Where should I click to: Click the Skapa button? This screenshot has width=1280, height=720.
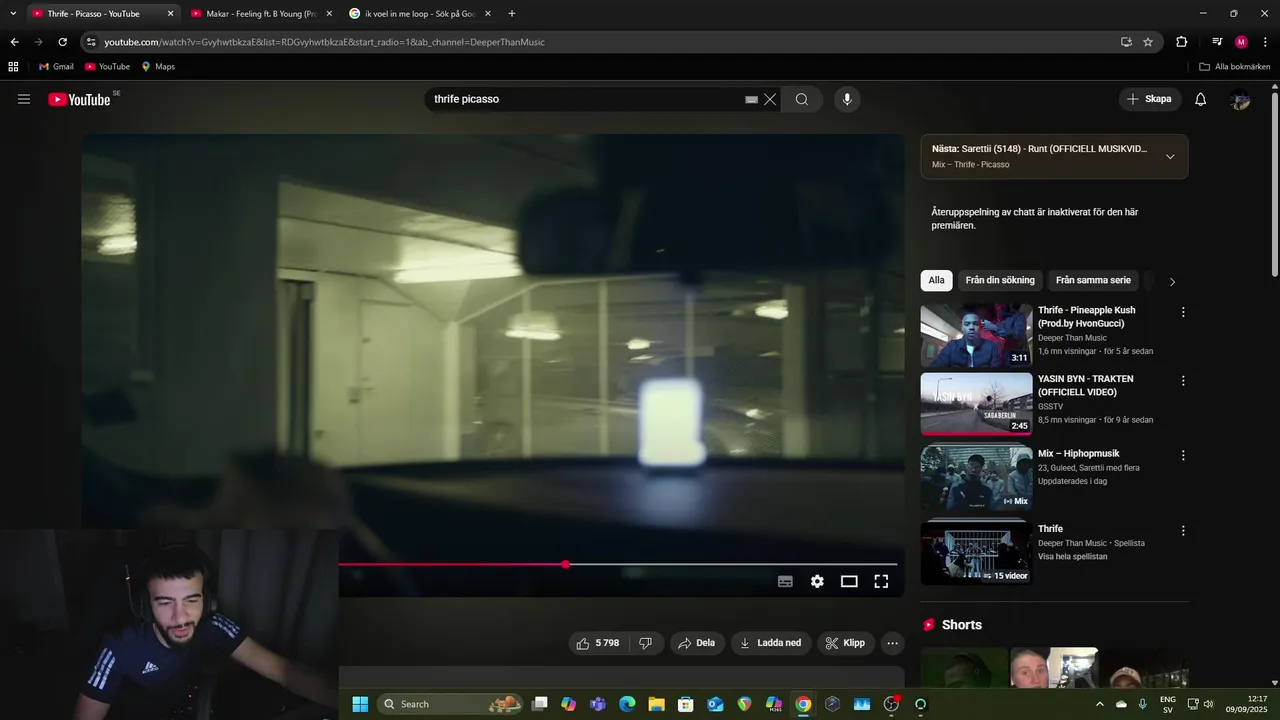(1149, 99)
